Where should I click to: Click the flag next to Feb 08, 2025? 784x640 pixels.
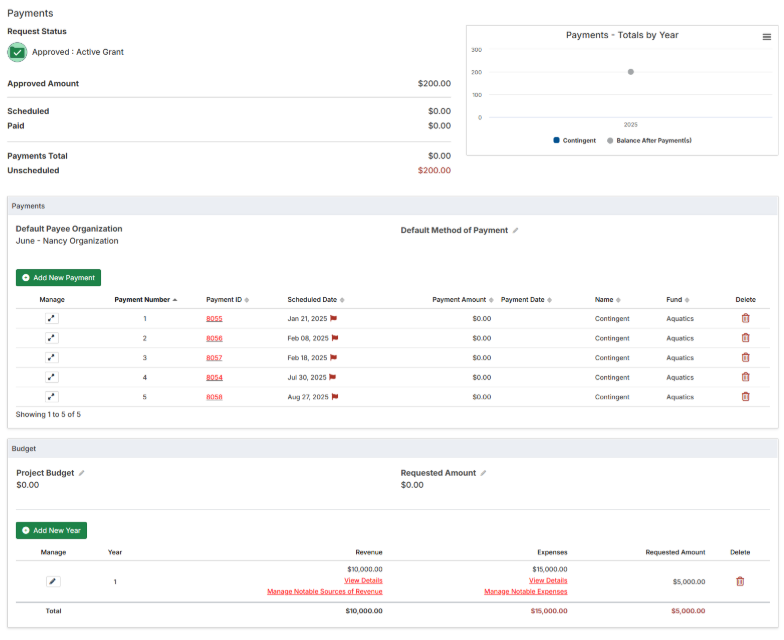[x=335, y=338]
